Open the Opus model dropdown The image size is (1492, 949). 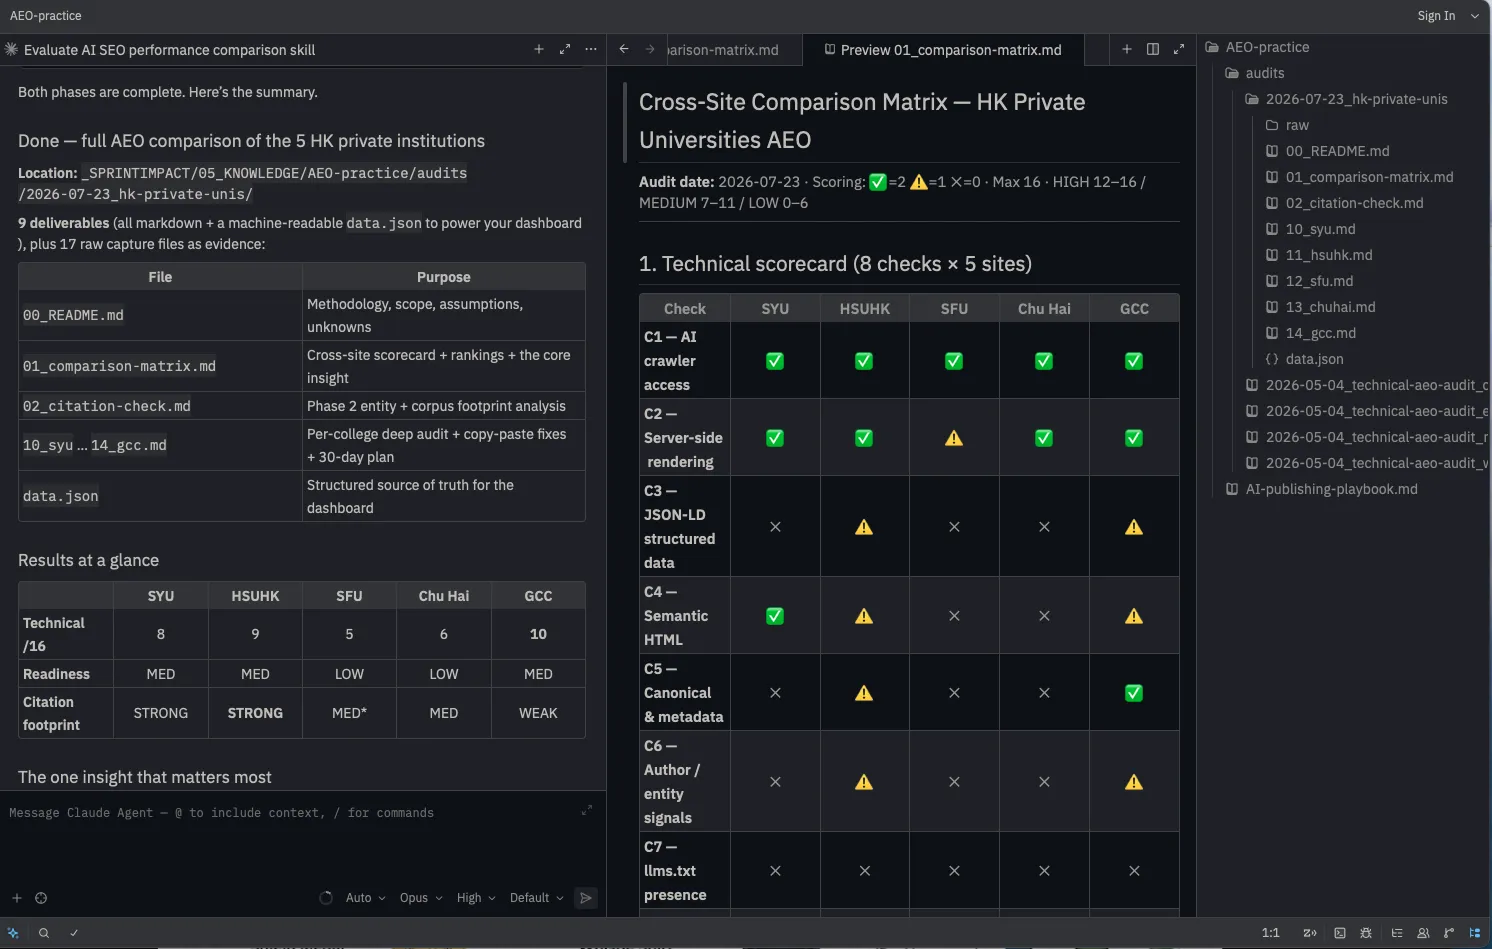421,898
